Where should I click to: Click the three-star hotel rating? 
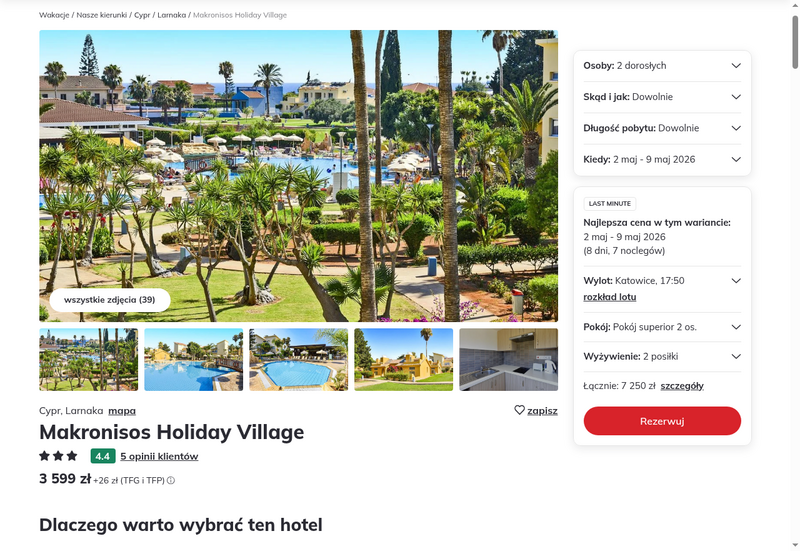[x=58, y=456]
